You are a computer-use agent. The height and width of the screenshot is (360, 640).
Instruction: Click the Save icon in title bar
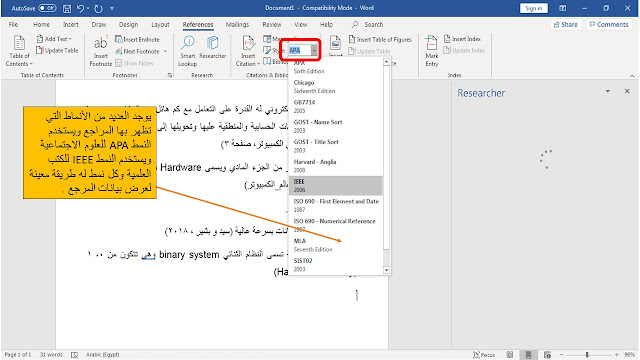pyautogui.click(x=67, y=8)
